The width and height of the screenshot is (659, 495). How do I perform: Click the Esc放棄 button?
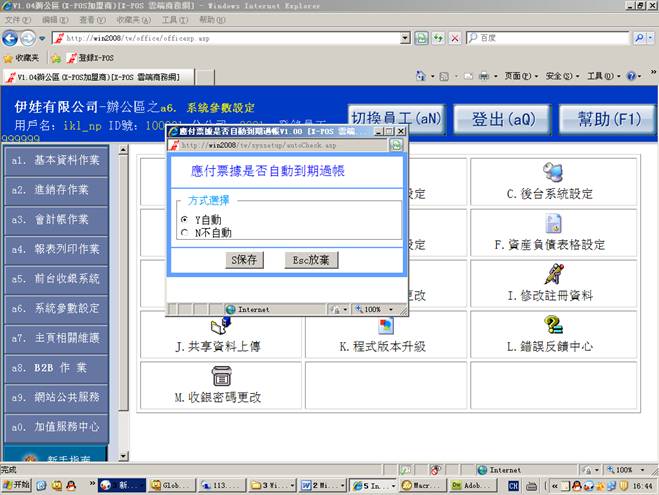[311, 260]
